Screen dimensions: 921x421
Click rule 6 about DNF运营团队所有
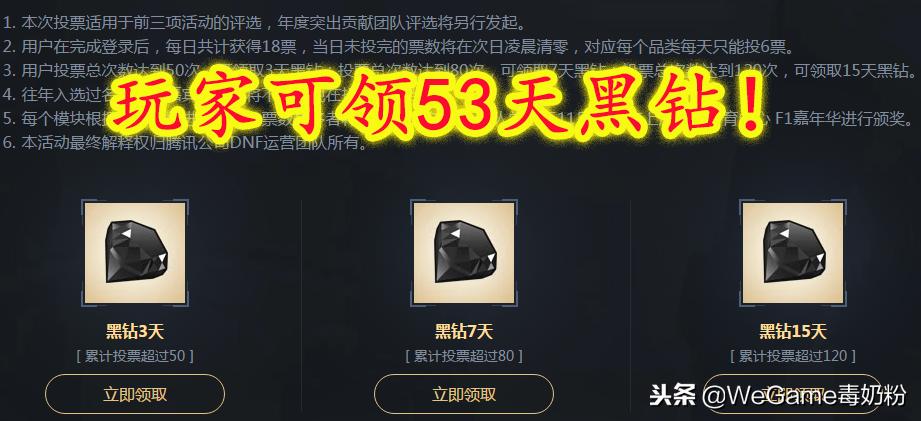click(x=186, y=143)
